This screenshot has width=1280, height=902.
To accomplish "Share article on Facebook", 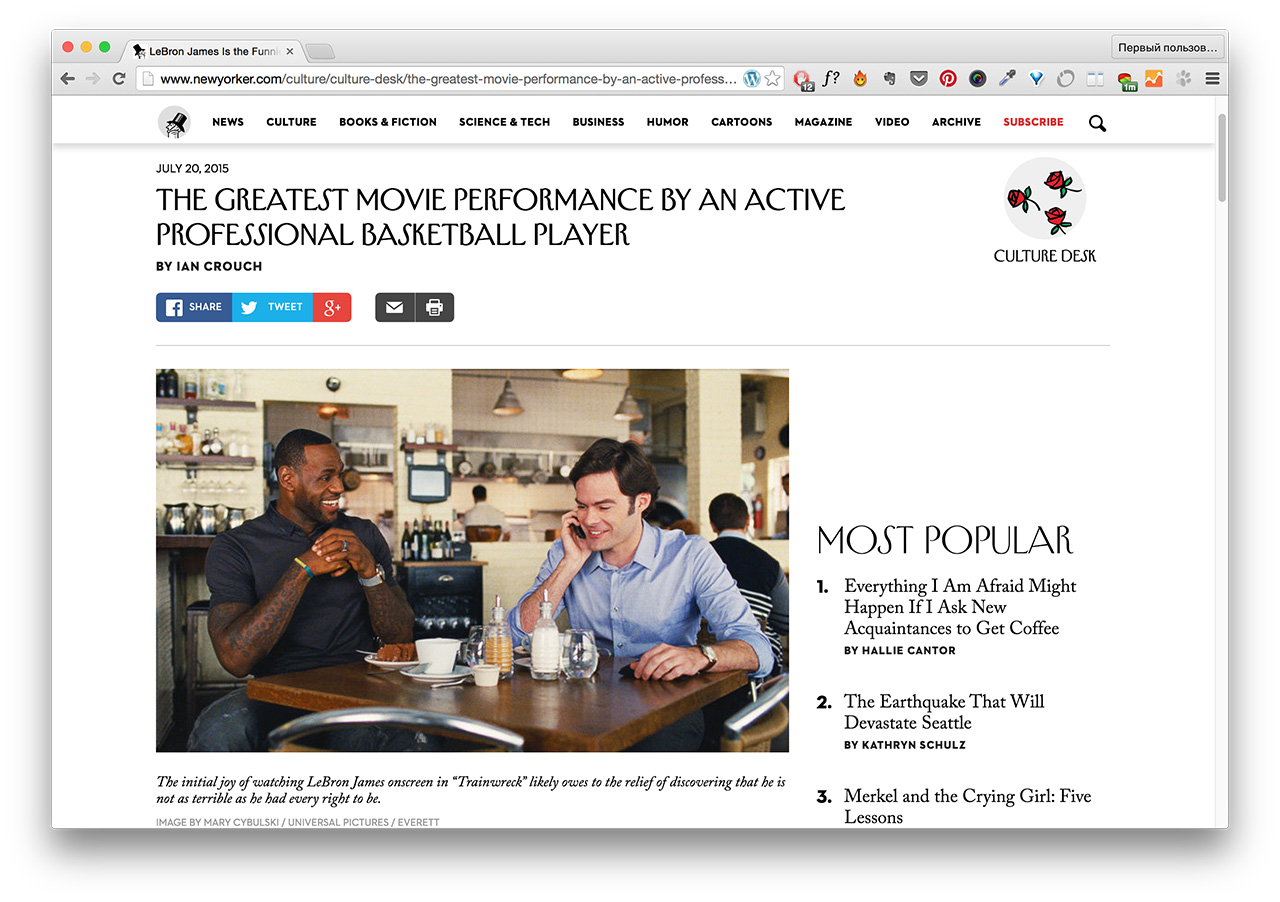I will tap(194, 307).
